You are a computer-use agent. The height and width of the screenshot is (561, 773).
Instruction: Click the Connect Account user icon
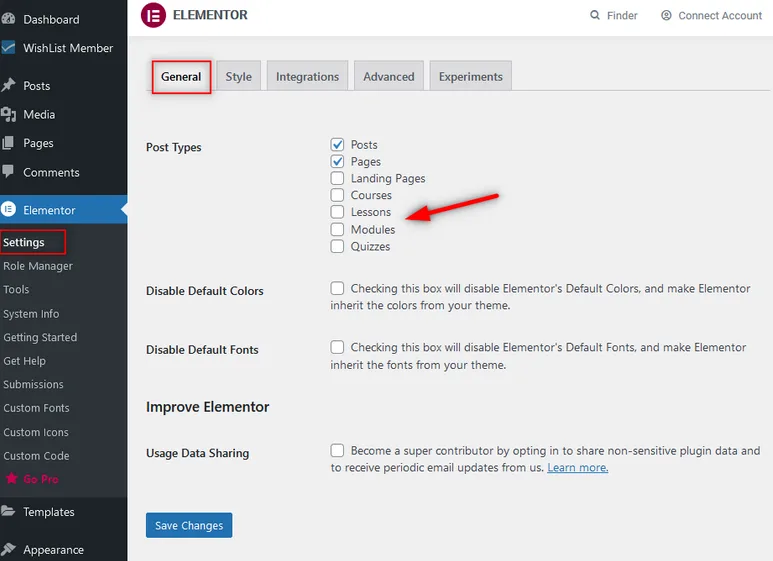coord(666,15)
